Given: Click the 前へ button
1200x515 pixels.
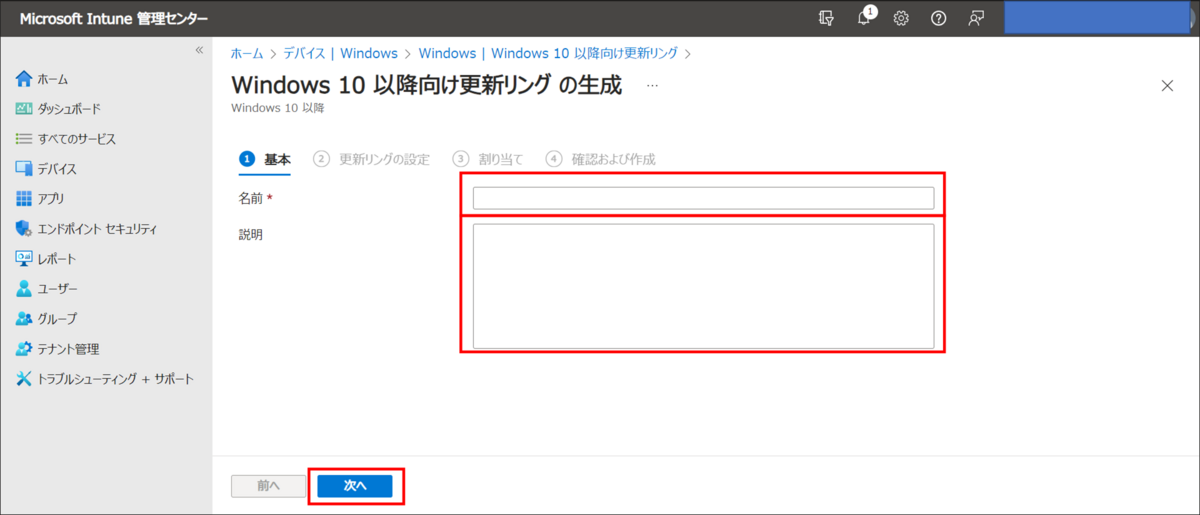Looking at the screenshot, I should 268,486.
